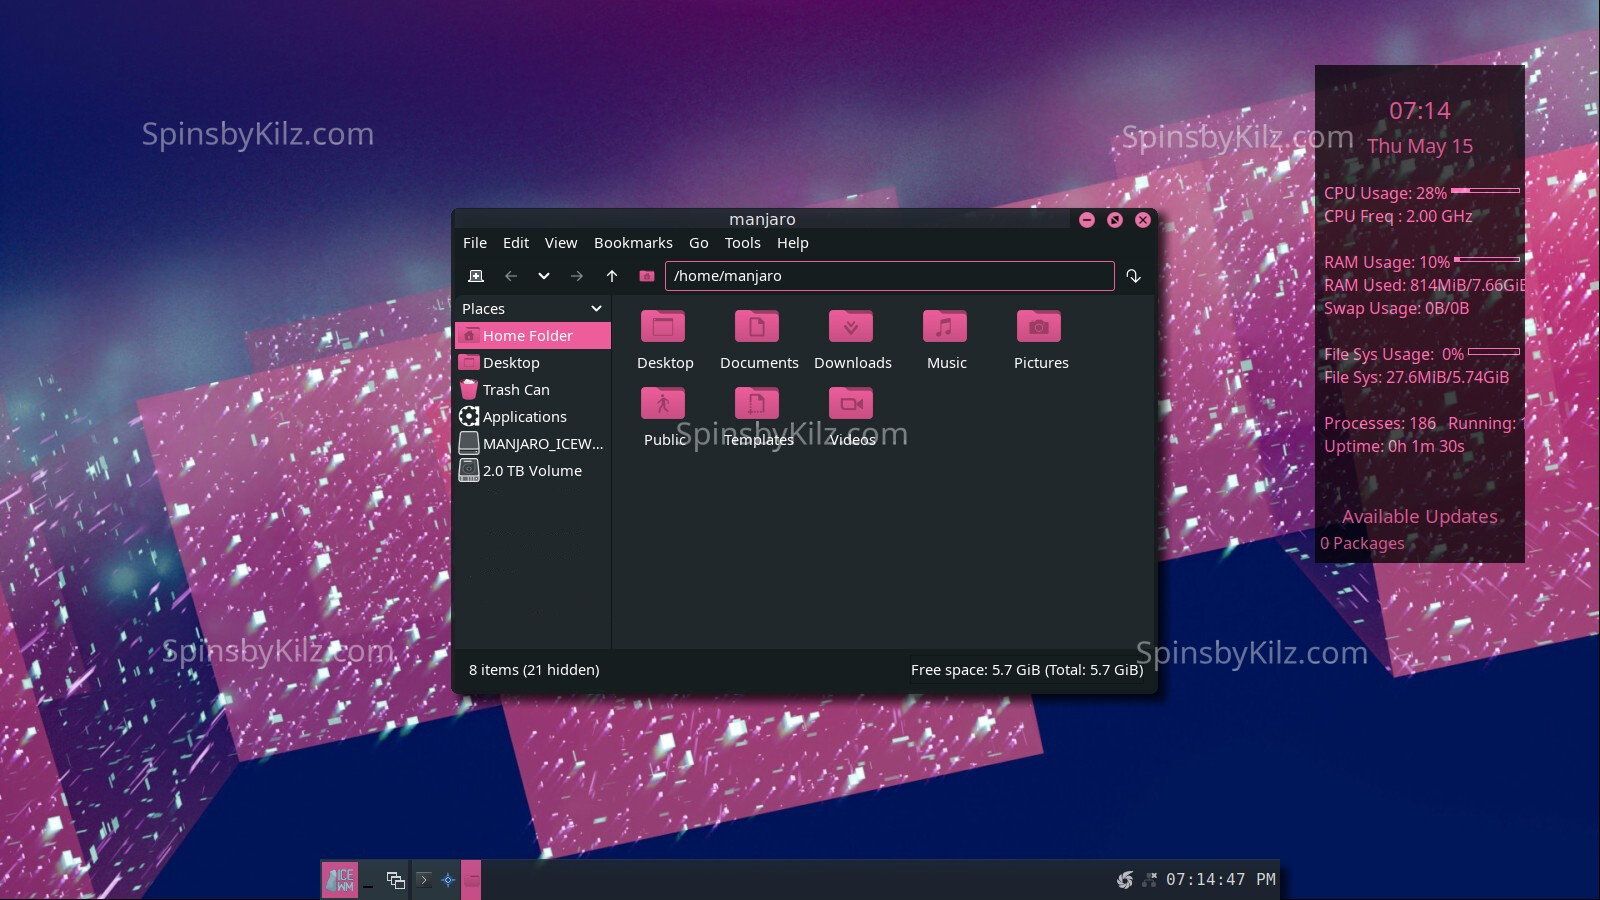Open Trash Can in sidebar

pyautogui.click(x=533, y=390)
